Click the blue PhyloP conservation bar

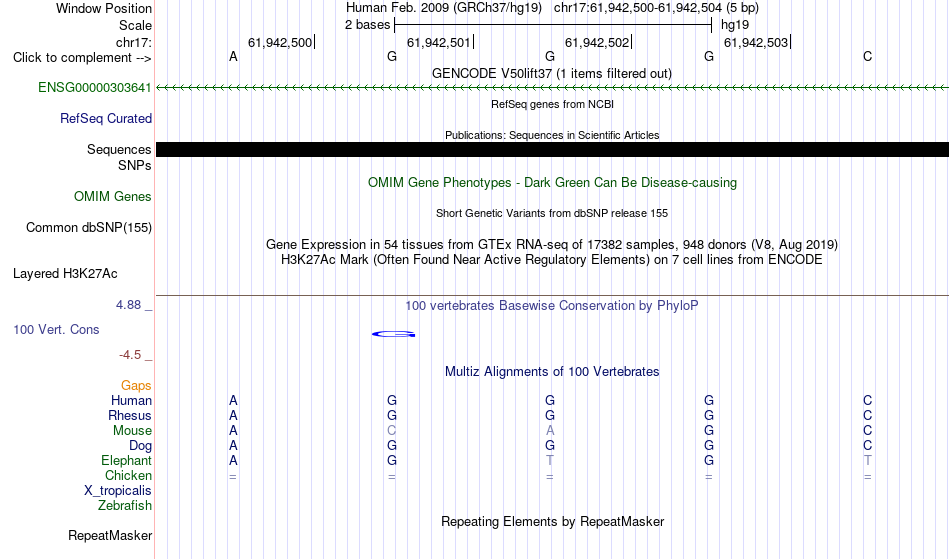point(394,334)
